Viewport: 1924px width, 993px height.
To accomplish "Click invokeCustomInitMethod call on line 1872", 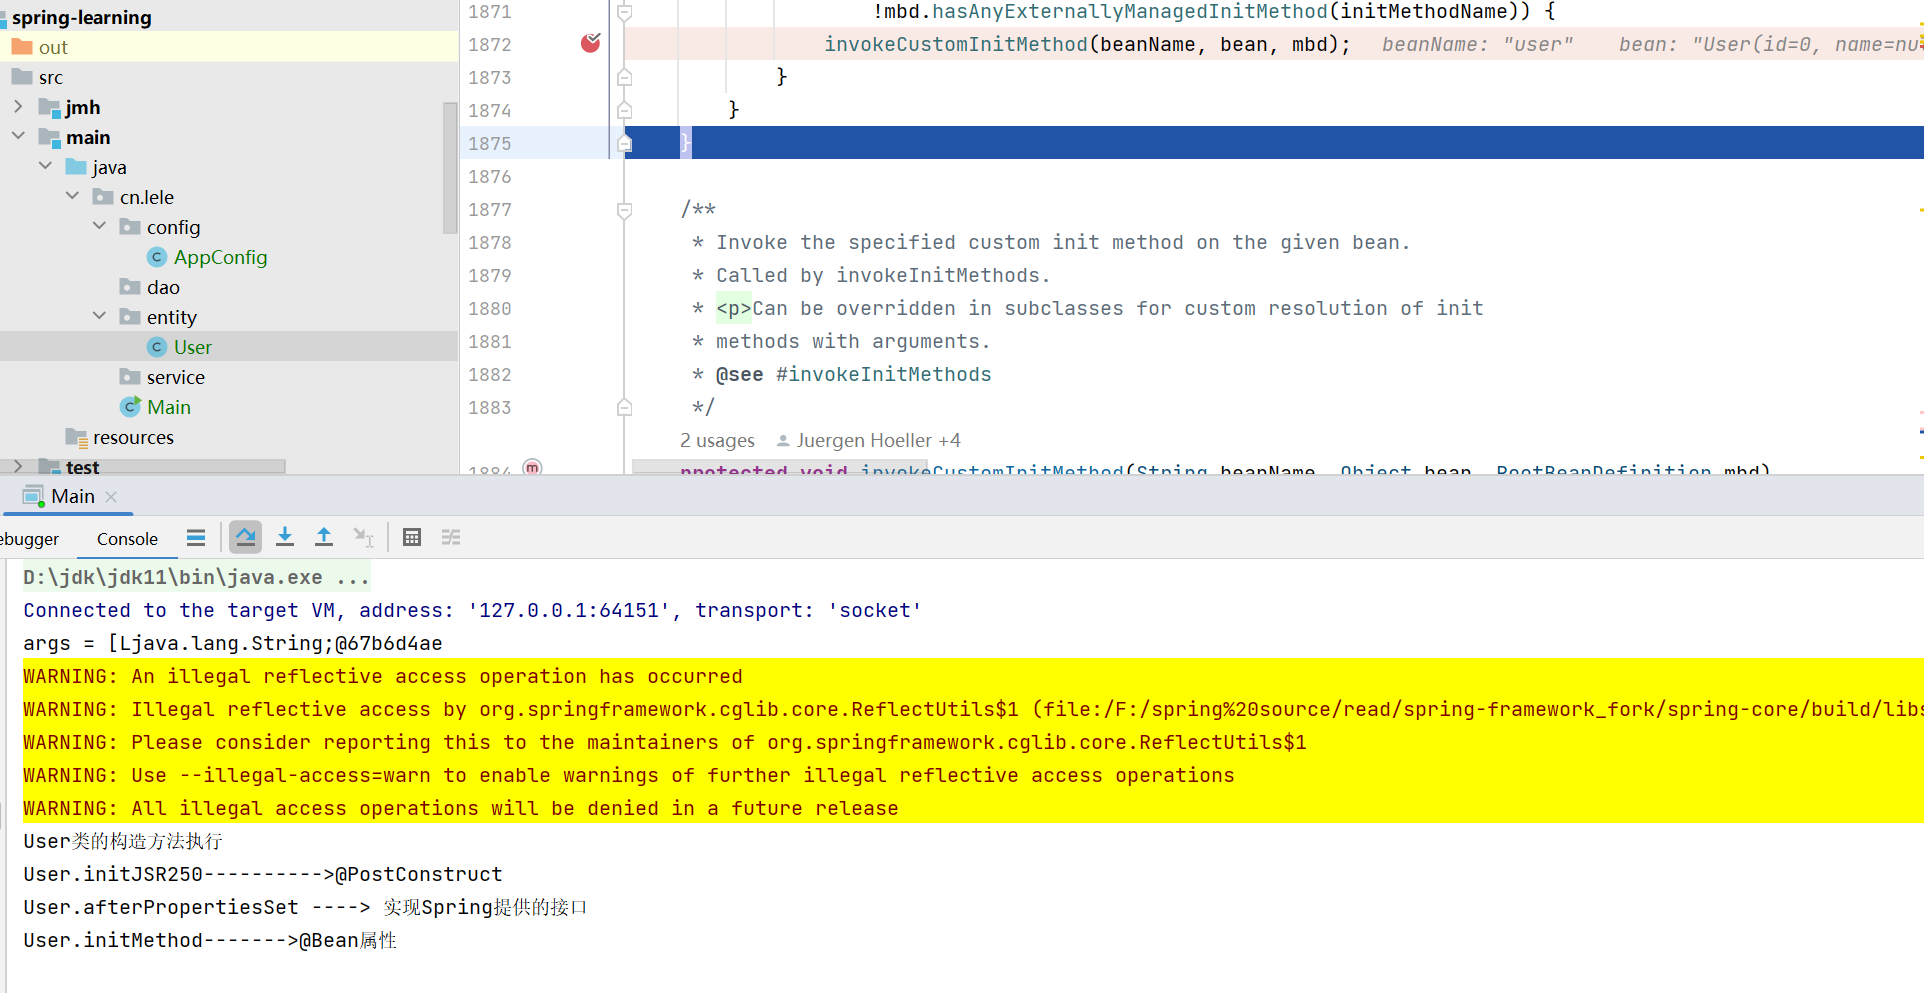I will [x=956, y=44].
